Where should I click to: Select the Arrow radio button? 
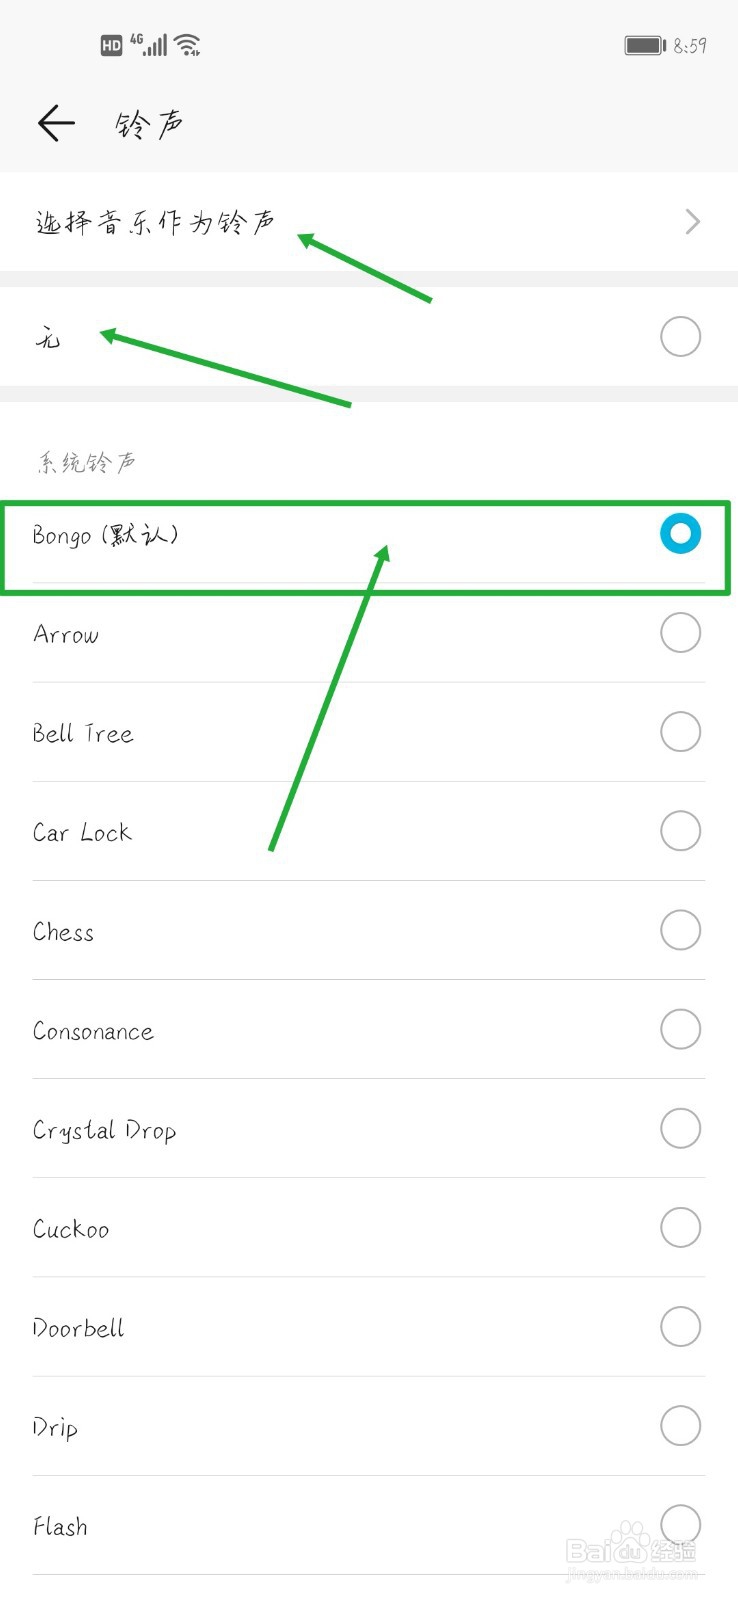coord(680,632)
